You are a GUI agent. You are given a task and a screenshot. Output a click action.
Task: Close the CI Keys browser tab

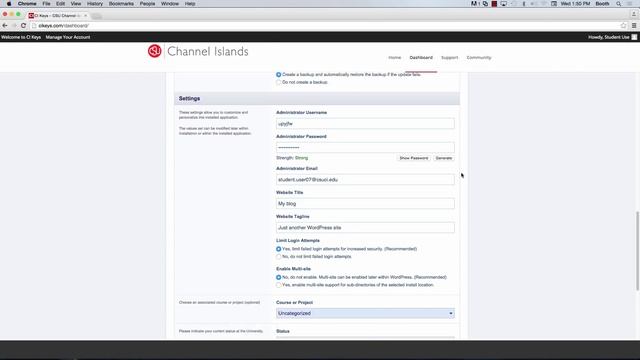point(85,16)
